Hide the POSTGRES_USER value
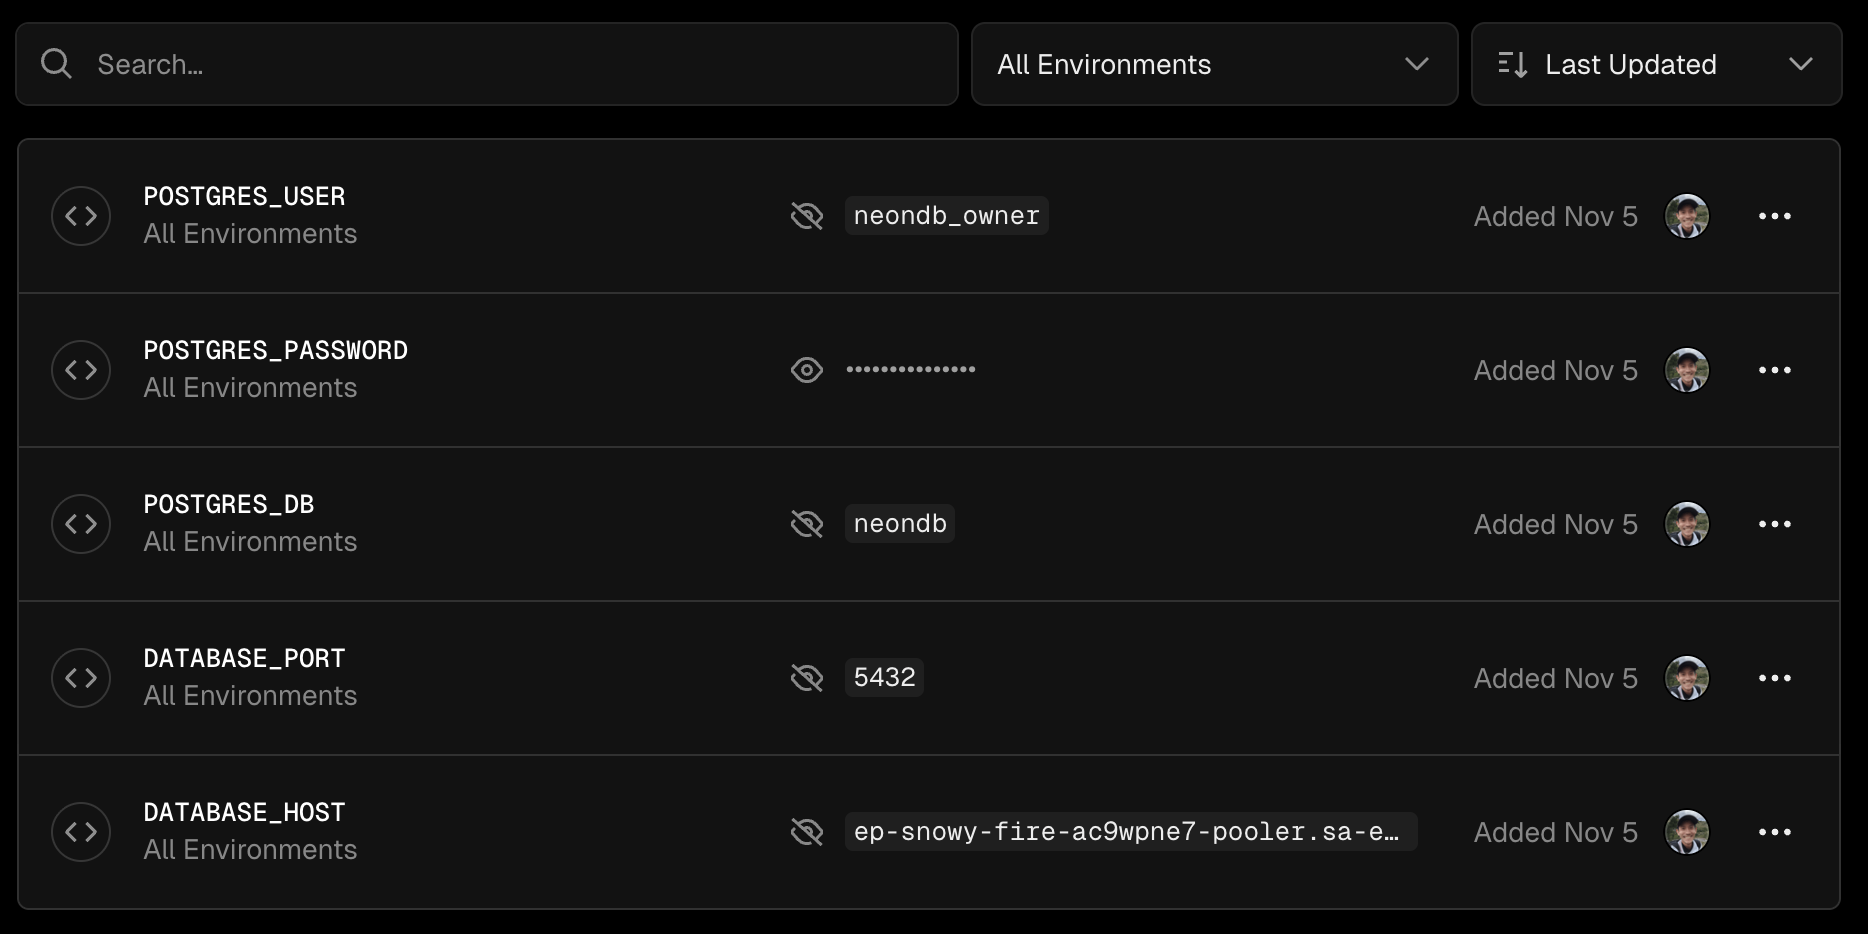Screen dimensions: 1868x934 pos(806,216)
